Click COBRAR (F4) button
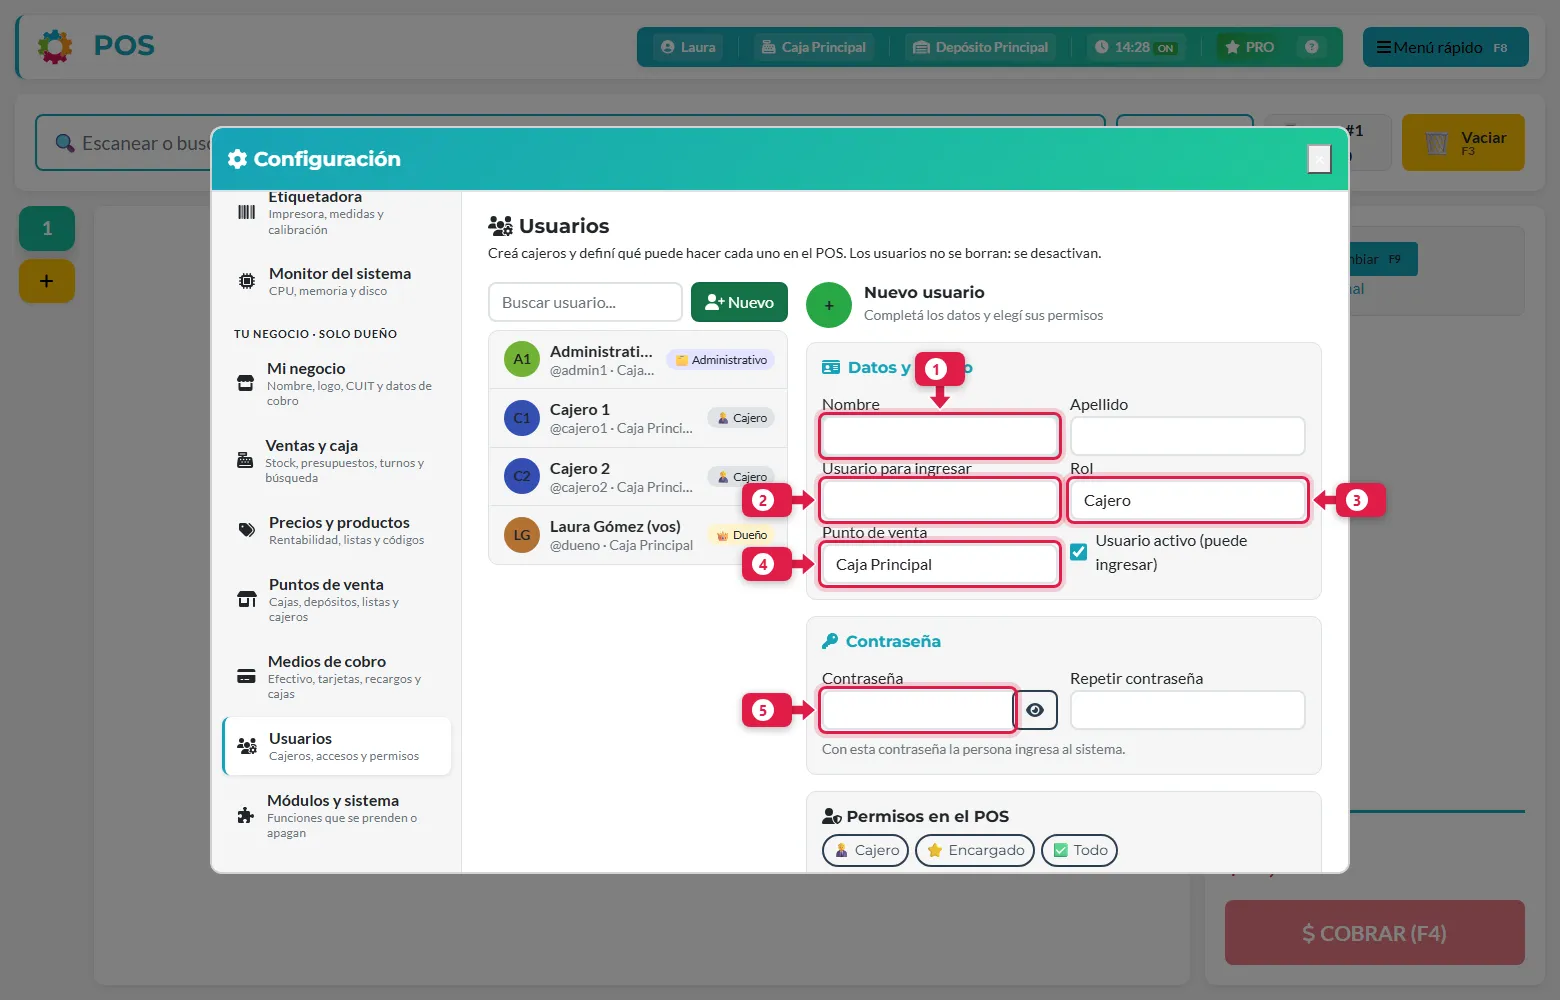 click(1375, 933)
